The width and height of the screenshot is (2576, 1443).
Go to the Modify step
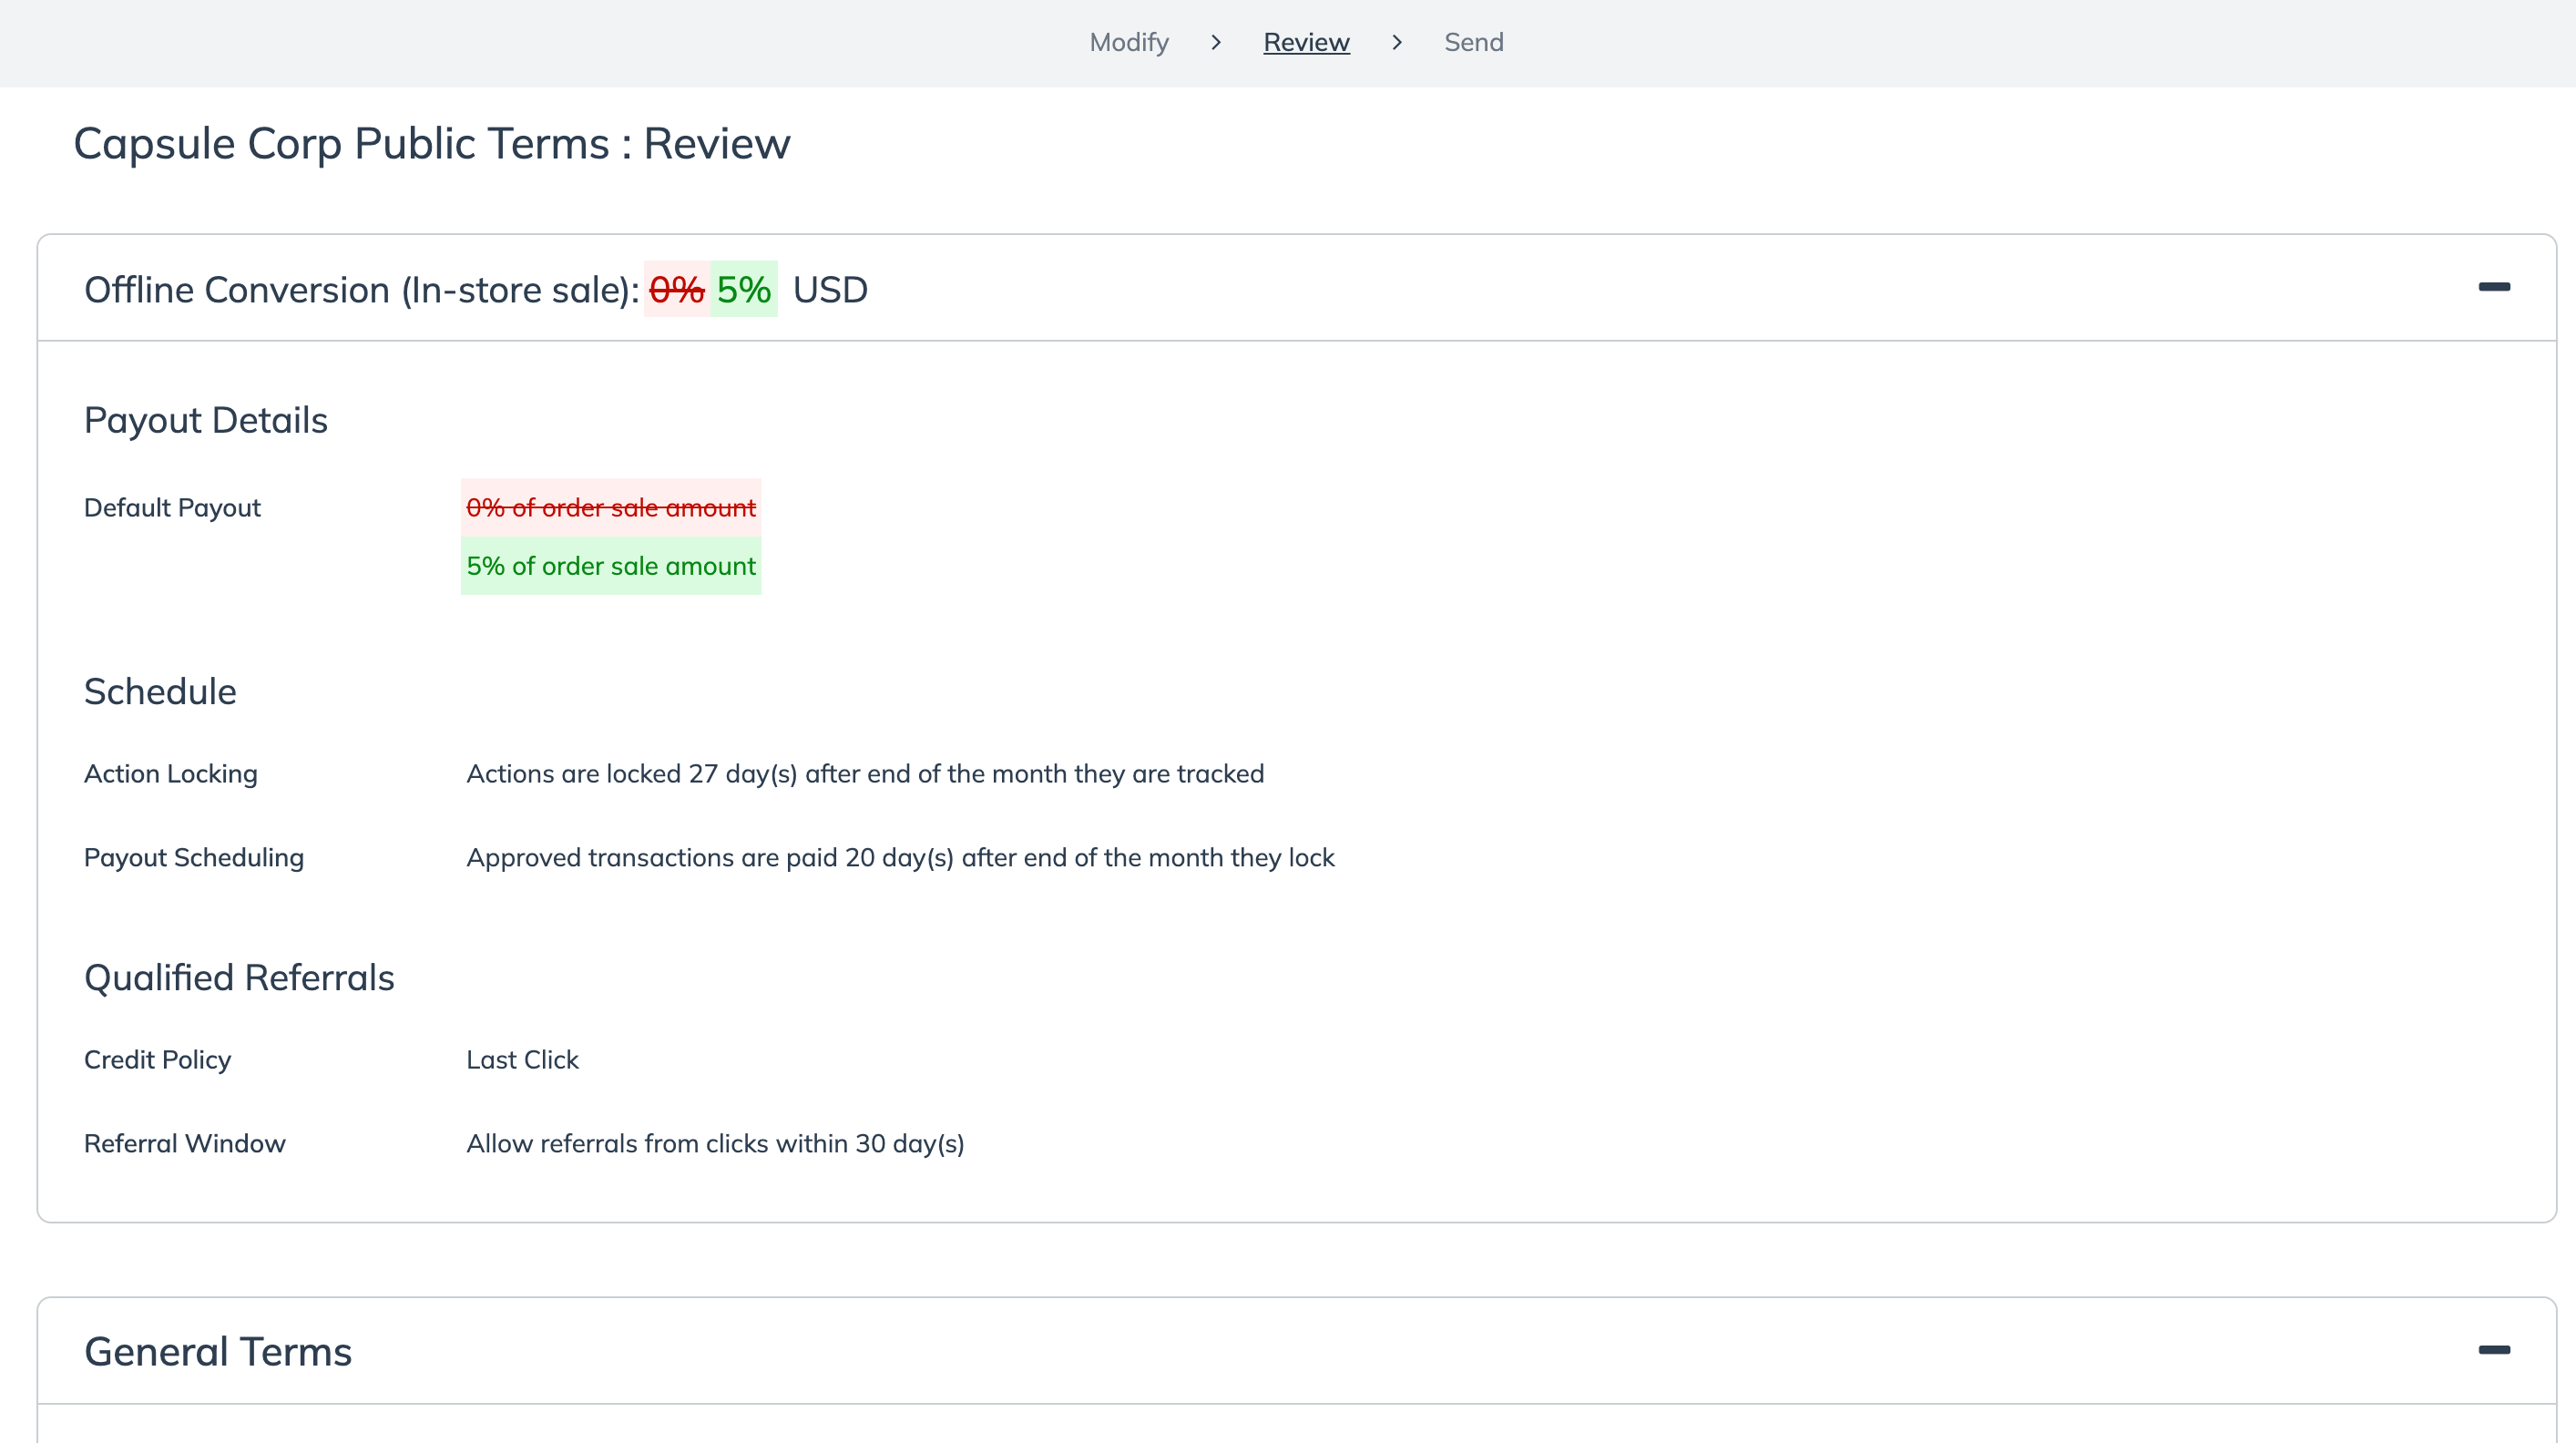(x=1128, y=43)
